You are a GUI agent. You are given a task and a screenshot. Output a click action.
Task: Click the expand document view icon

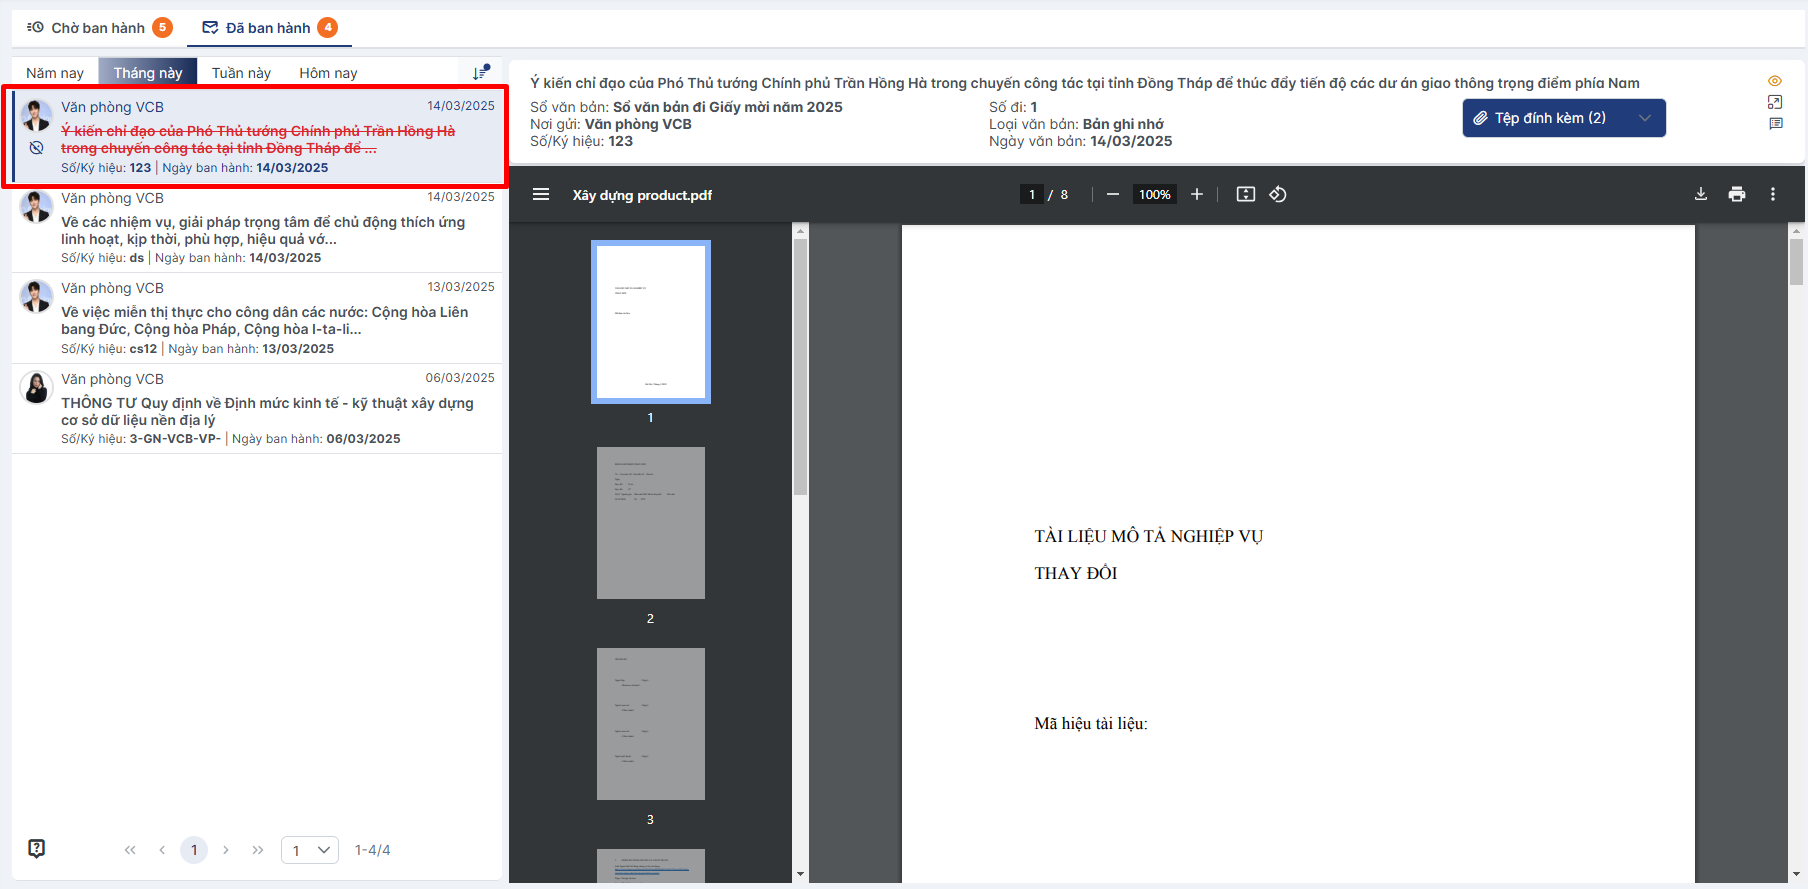[1775, 102]
